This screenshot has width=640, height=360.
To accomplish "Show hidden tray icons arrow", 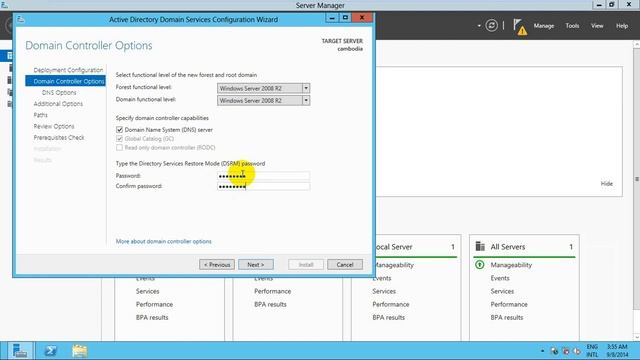I will pyautogui.click(x=542, y=351).
